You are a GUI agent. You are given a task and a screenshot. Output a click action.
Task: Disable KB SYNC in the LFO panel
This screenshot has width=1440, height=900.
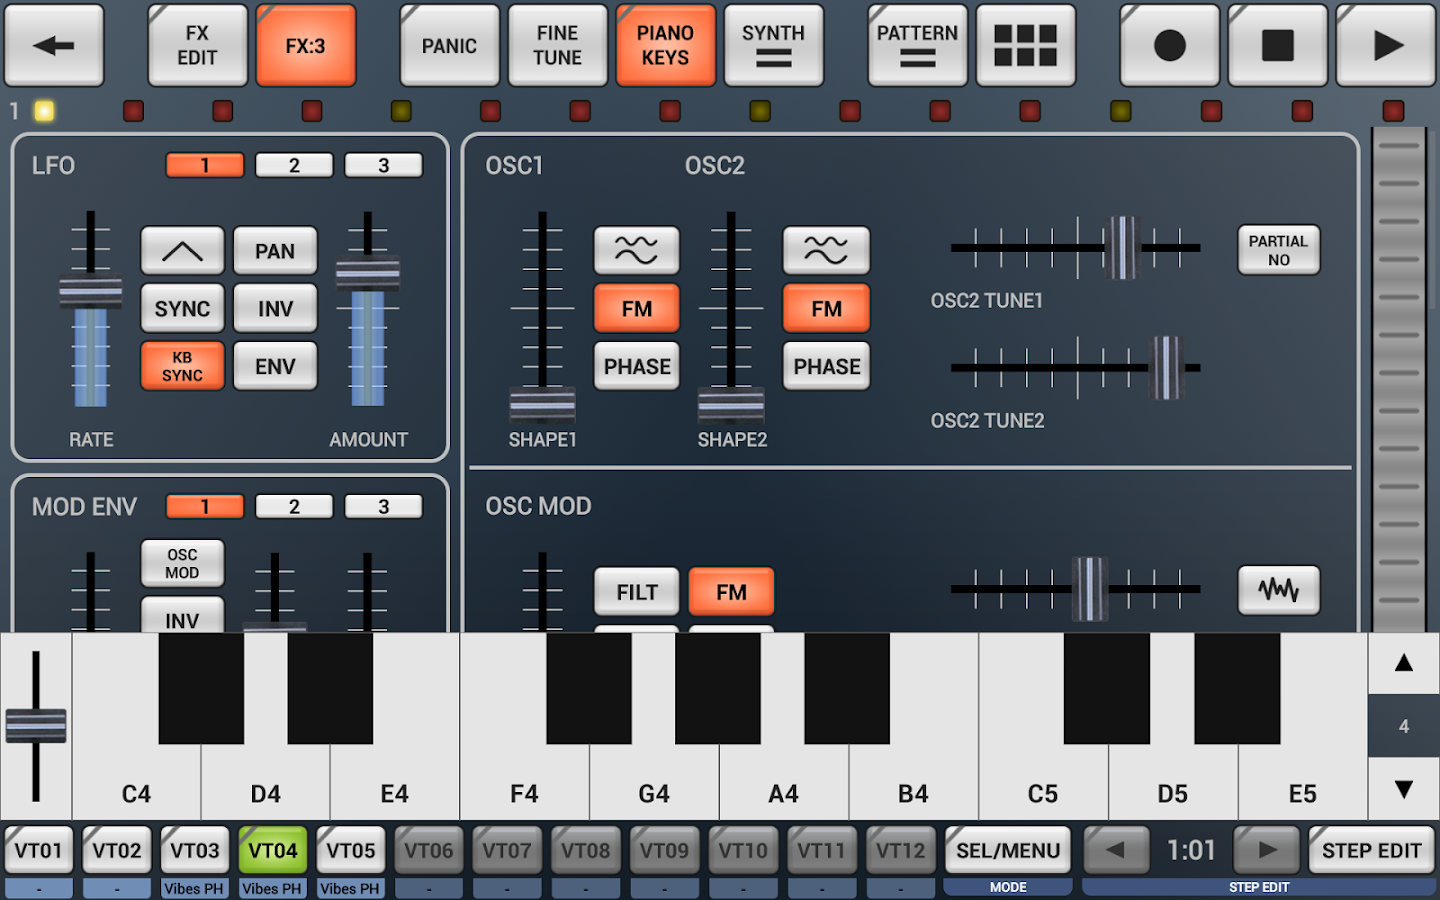pos(182,366)
